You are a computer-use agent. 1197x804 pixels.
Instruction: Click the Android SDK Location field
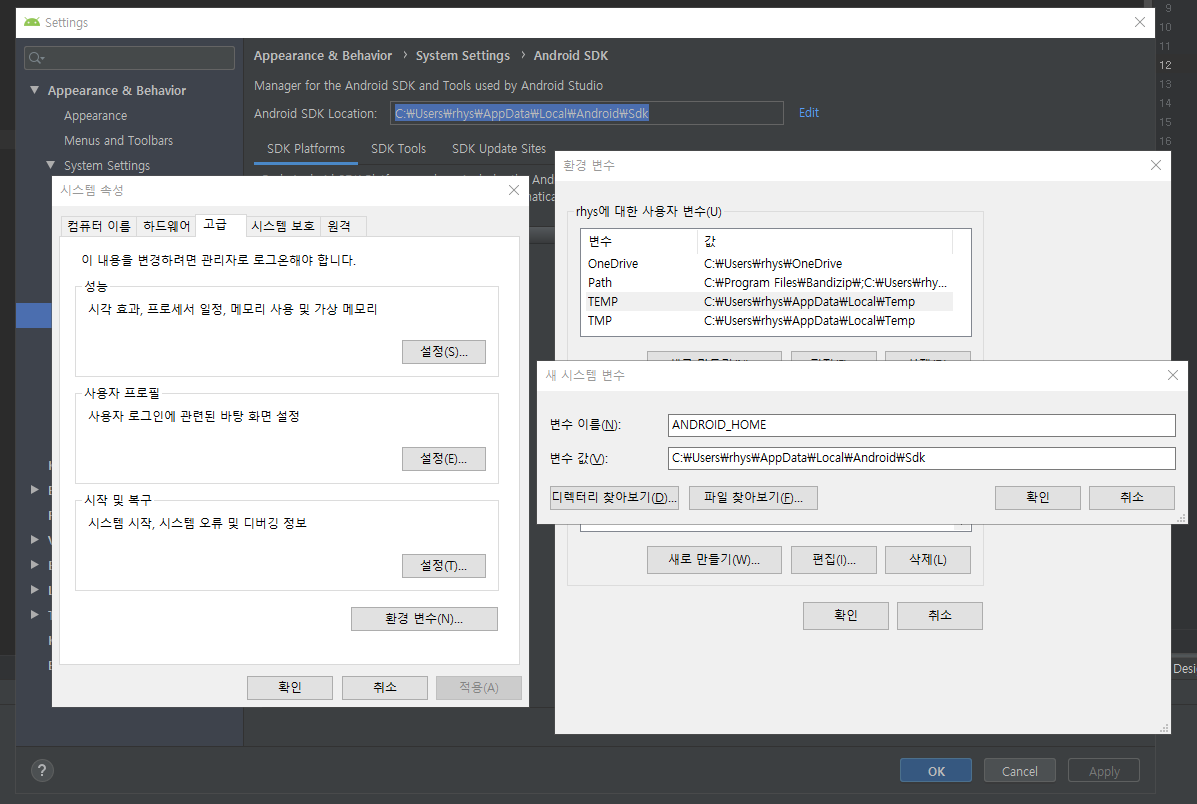click(586, 113)
